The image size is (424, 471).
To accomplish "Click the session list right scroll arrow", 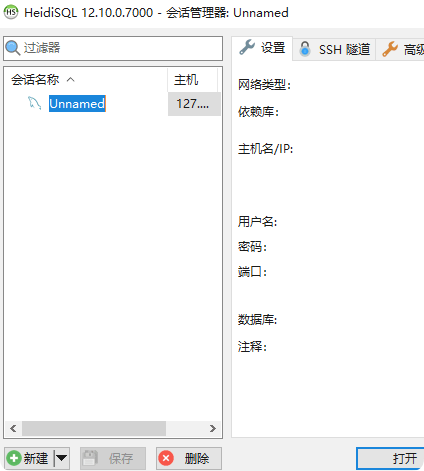I will pyautogui.click(x=213, y=428).
